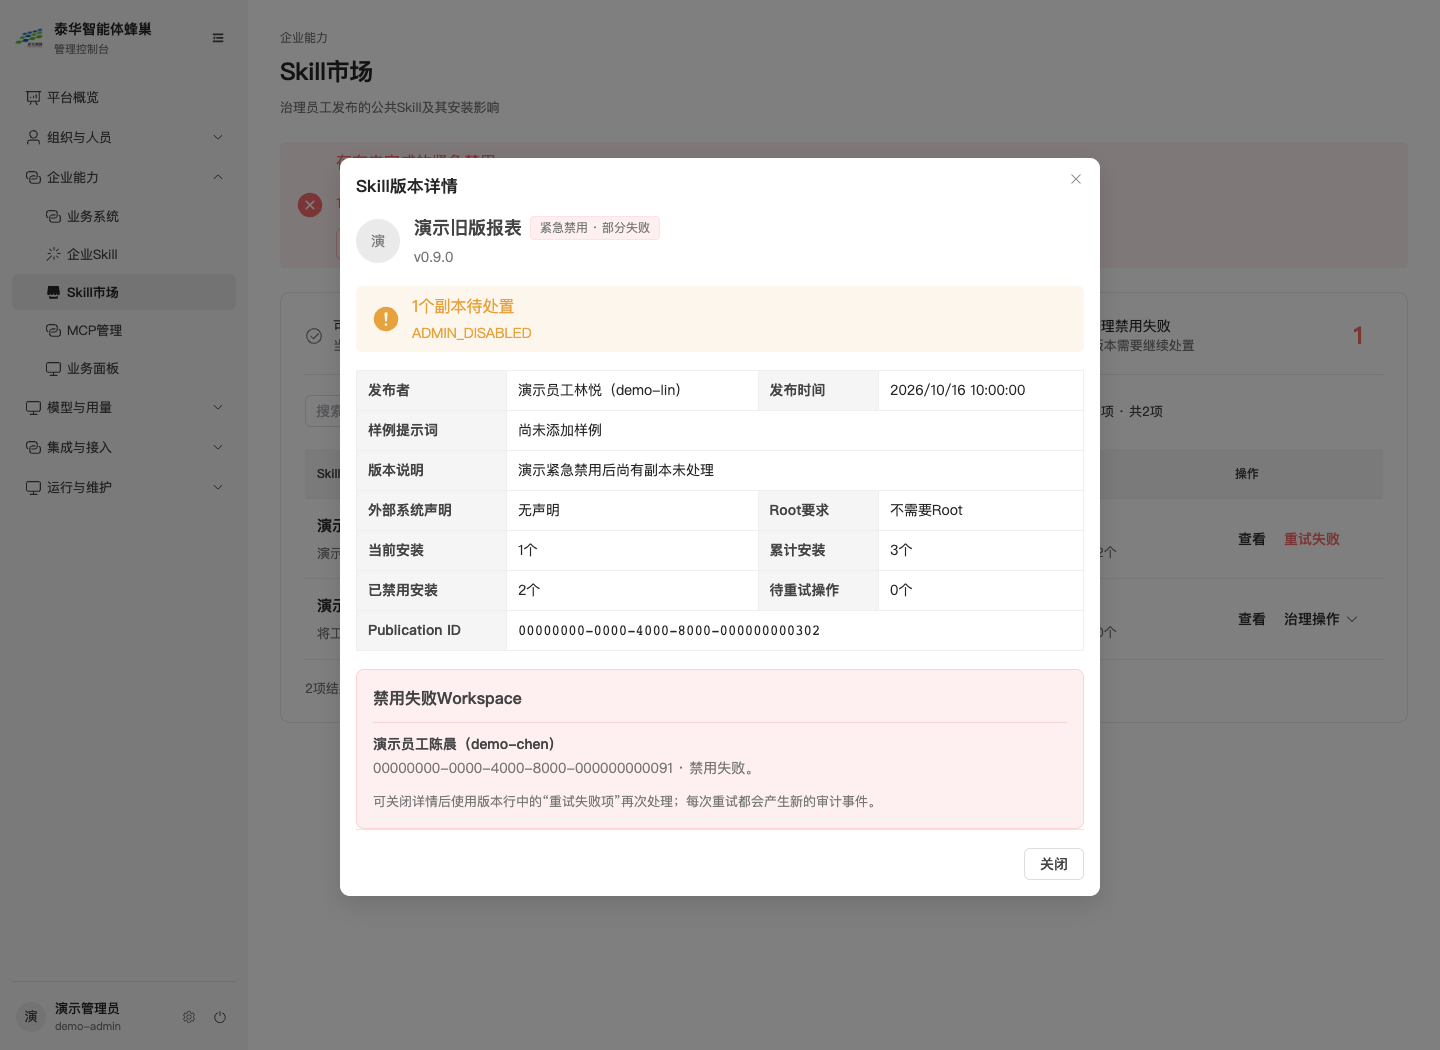Image resolution: width=1440 pixels, height=1050 pixels.
Task: Collapse the sidebar with hamburger icon
Action: pyautogui.click(x=218, y=38)
